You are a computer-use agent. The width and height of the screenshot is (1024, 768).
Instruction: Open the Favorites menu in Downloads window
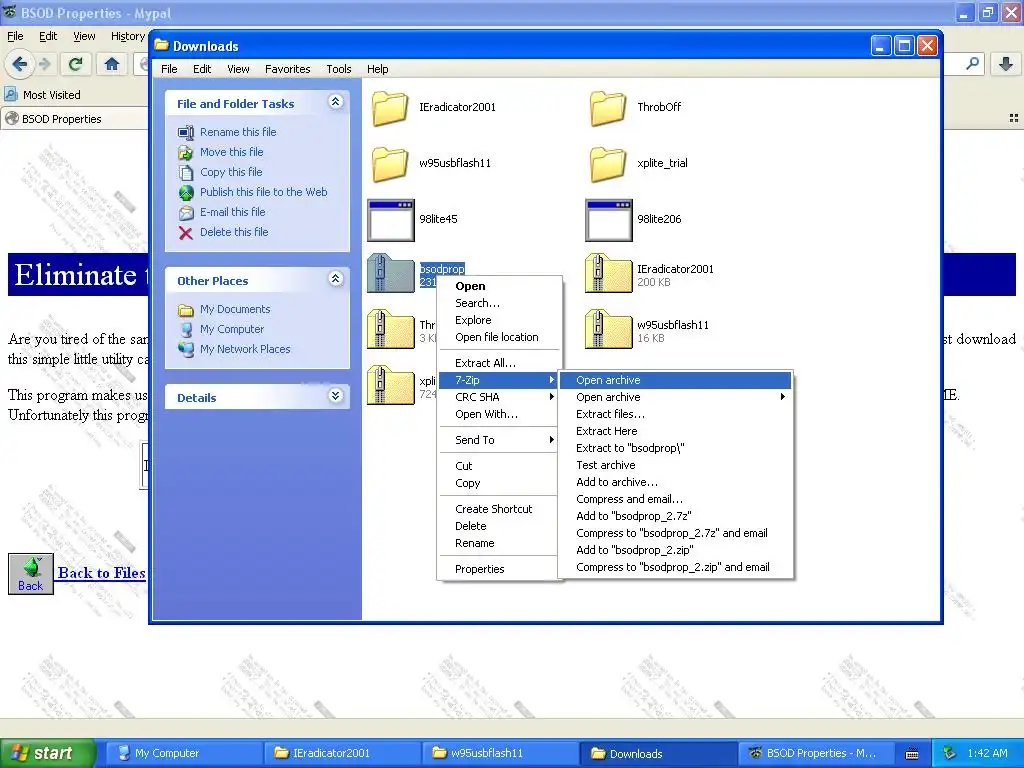point(287,69)
